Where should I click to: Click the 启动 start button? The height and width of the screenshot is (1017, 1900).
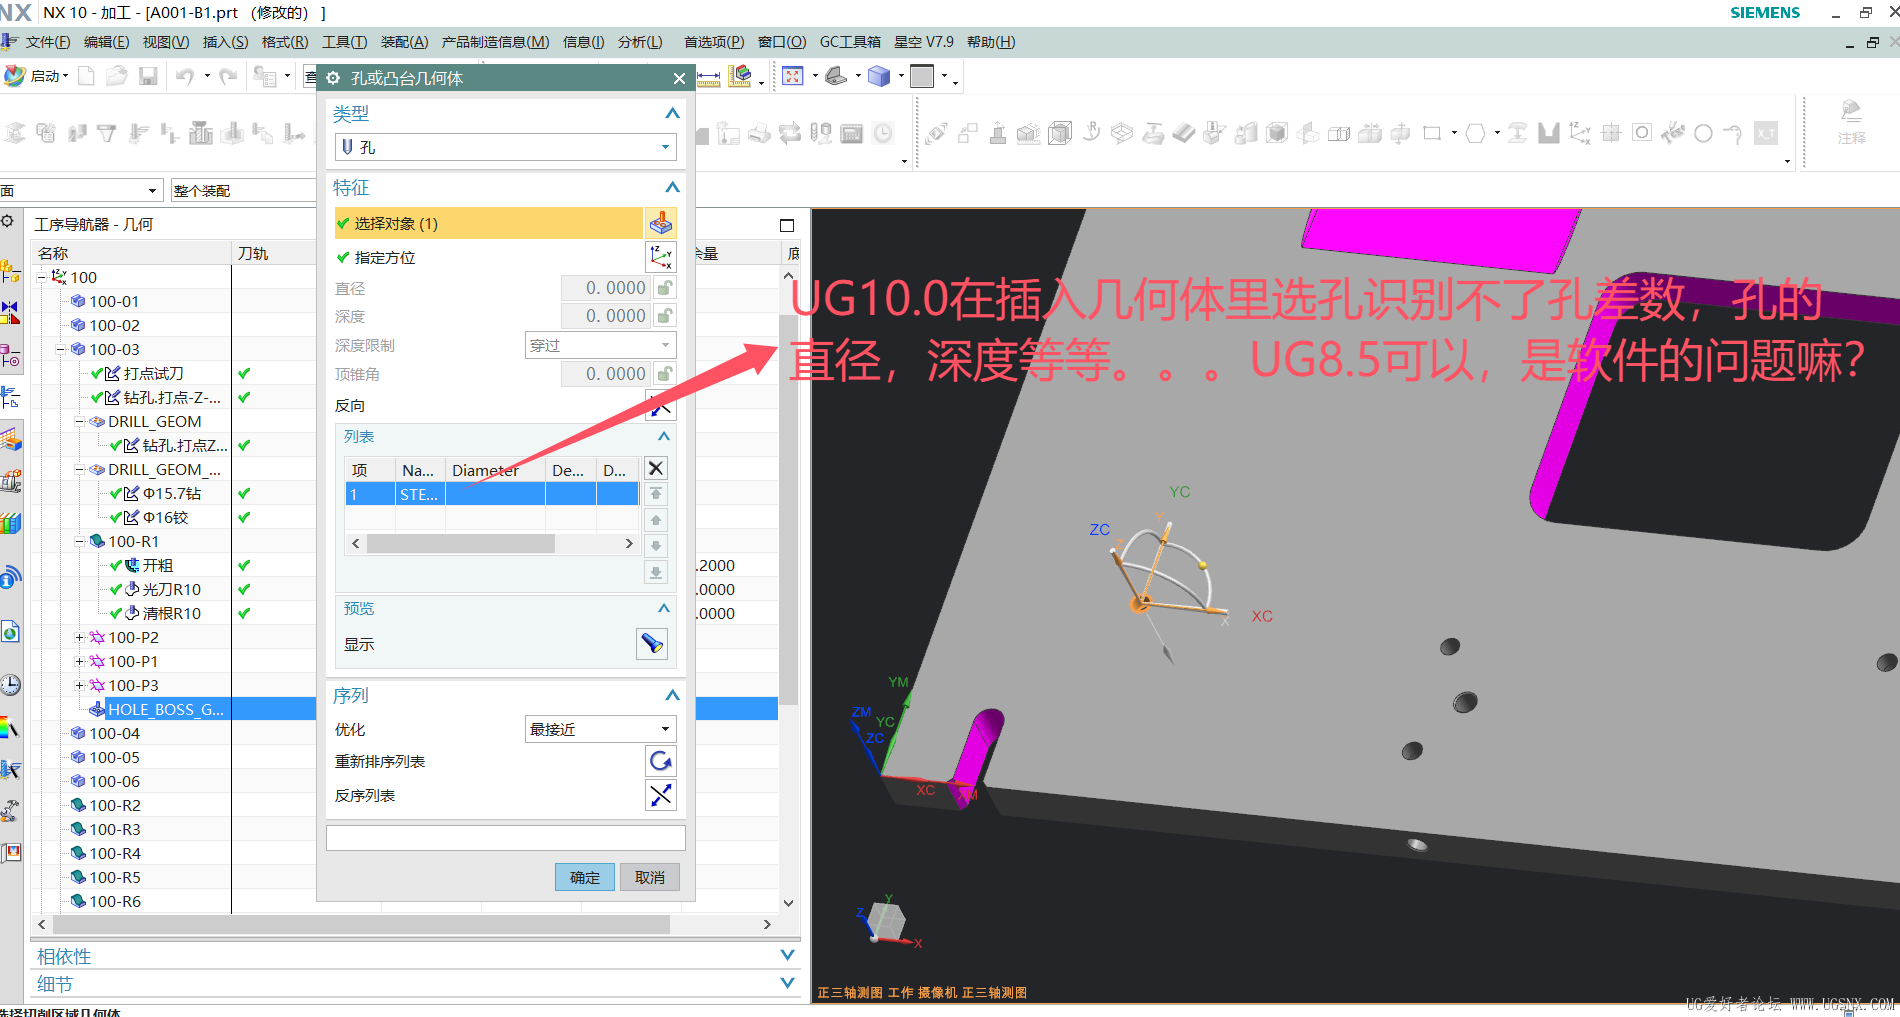36,76
